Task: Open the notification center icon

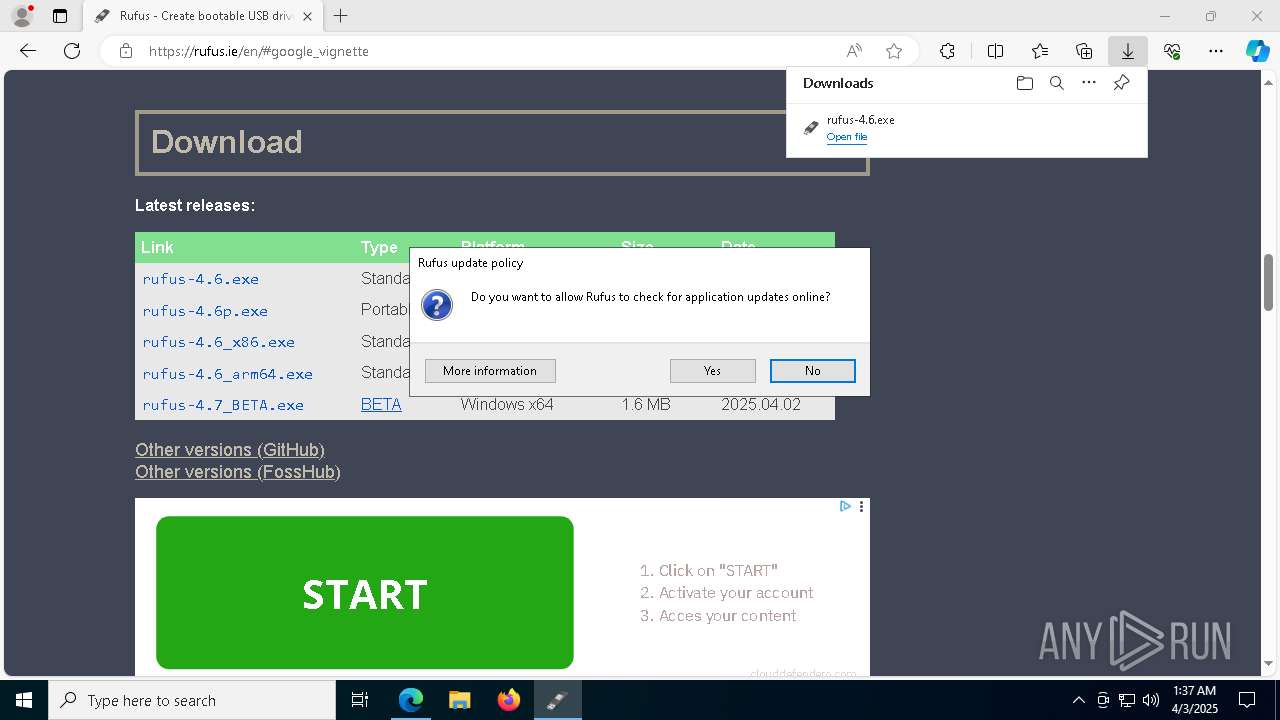Action: [x=1247, y=700]
